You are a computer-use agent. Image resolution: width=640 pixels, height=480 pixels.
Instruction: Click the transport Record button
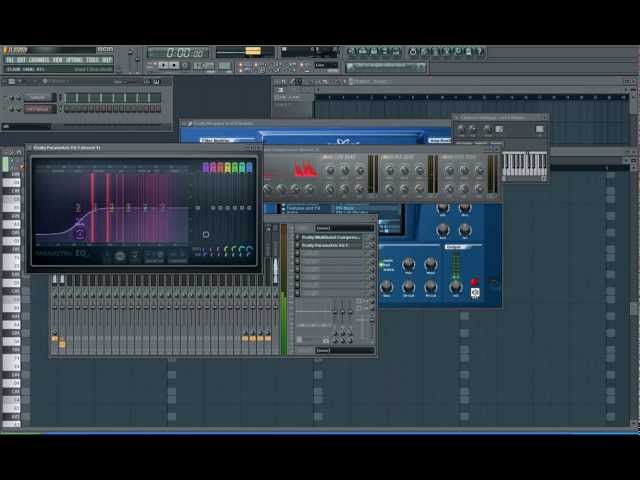point(185,65)
